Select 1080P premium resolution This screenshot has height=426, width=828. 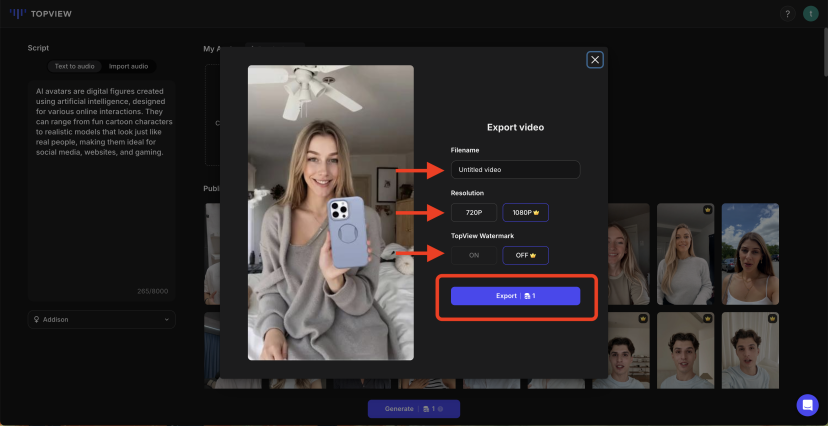tap(525, 212)
